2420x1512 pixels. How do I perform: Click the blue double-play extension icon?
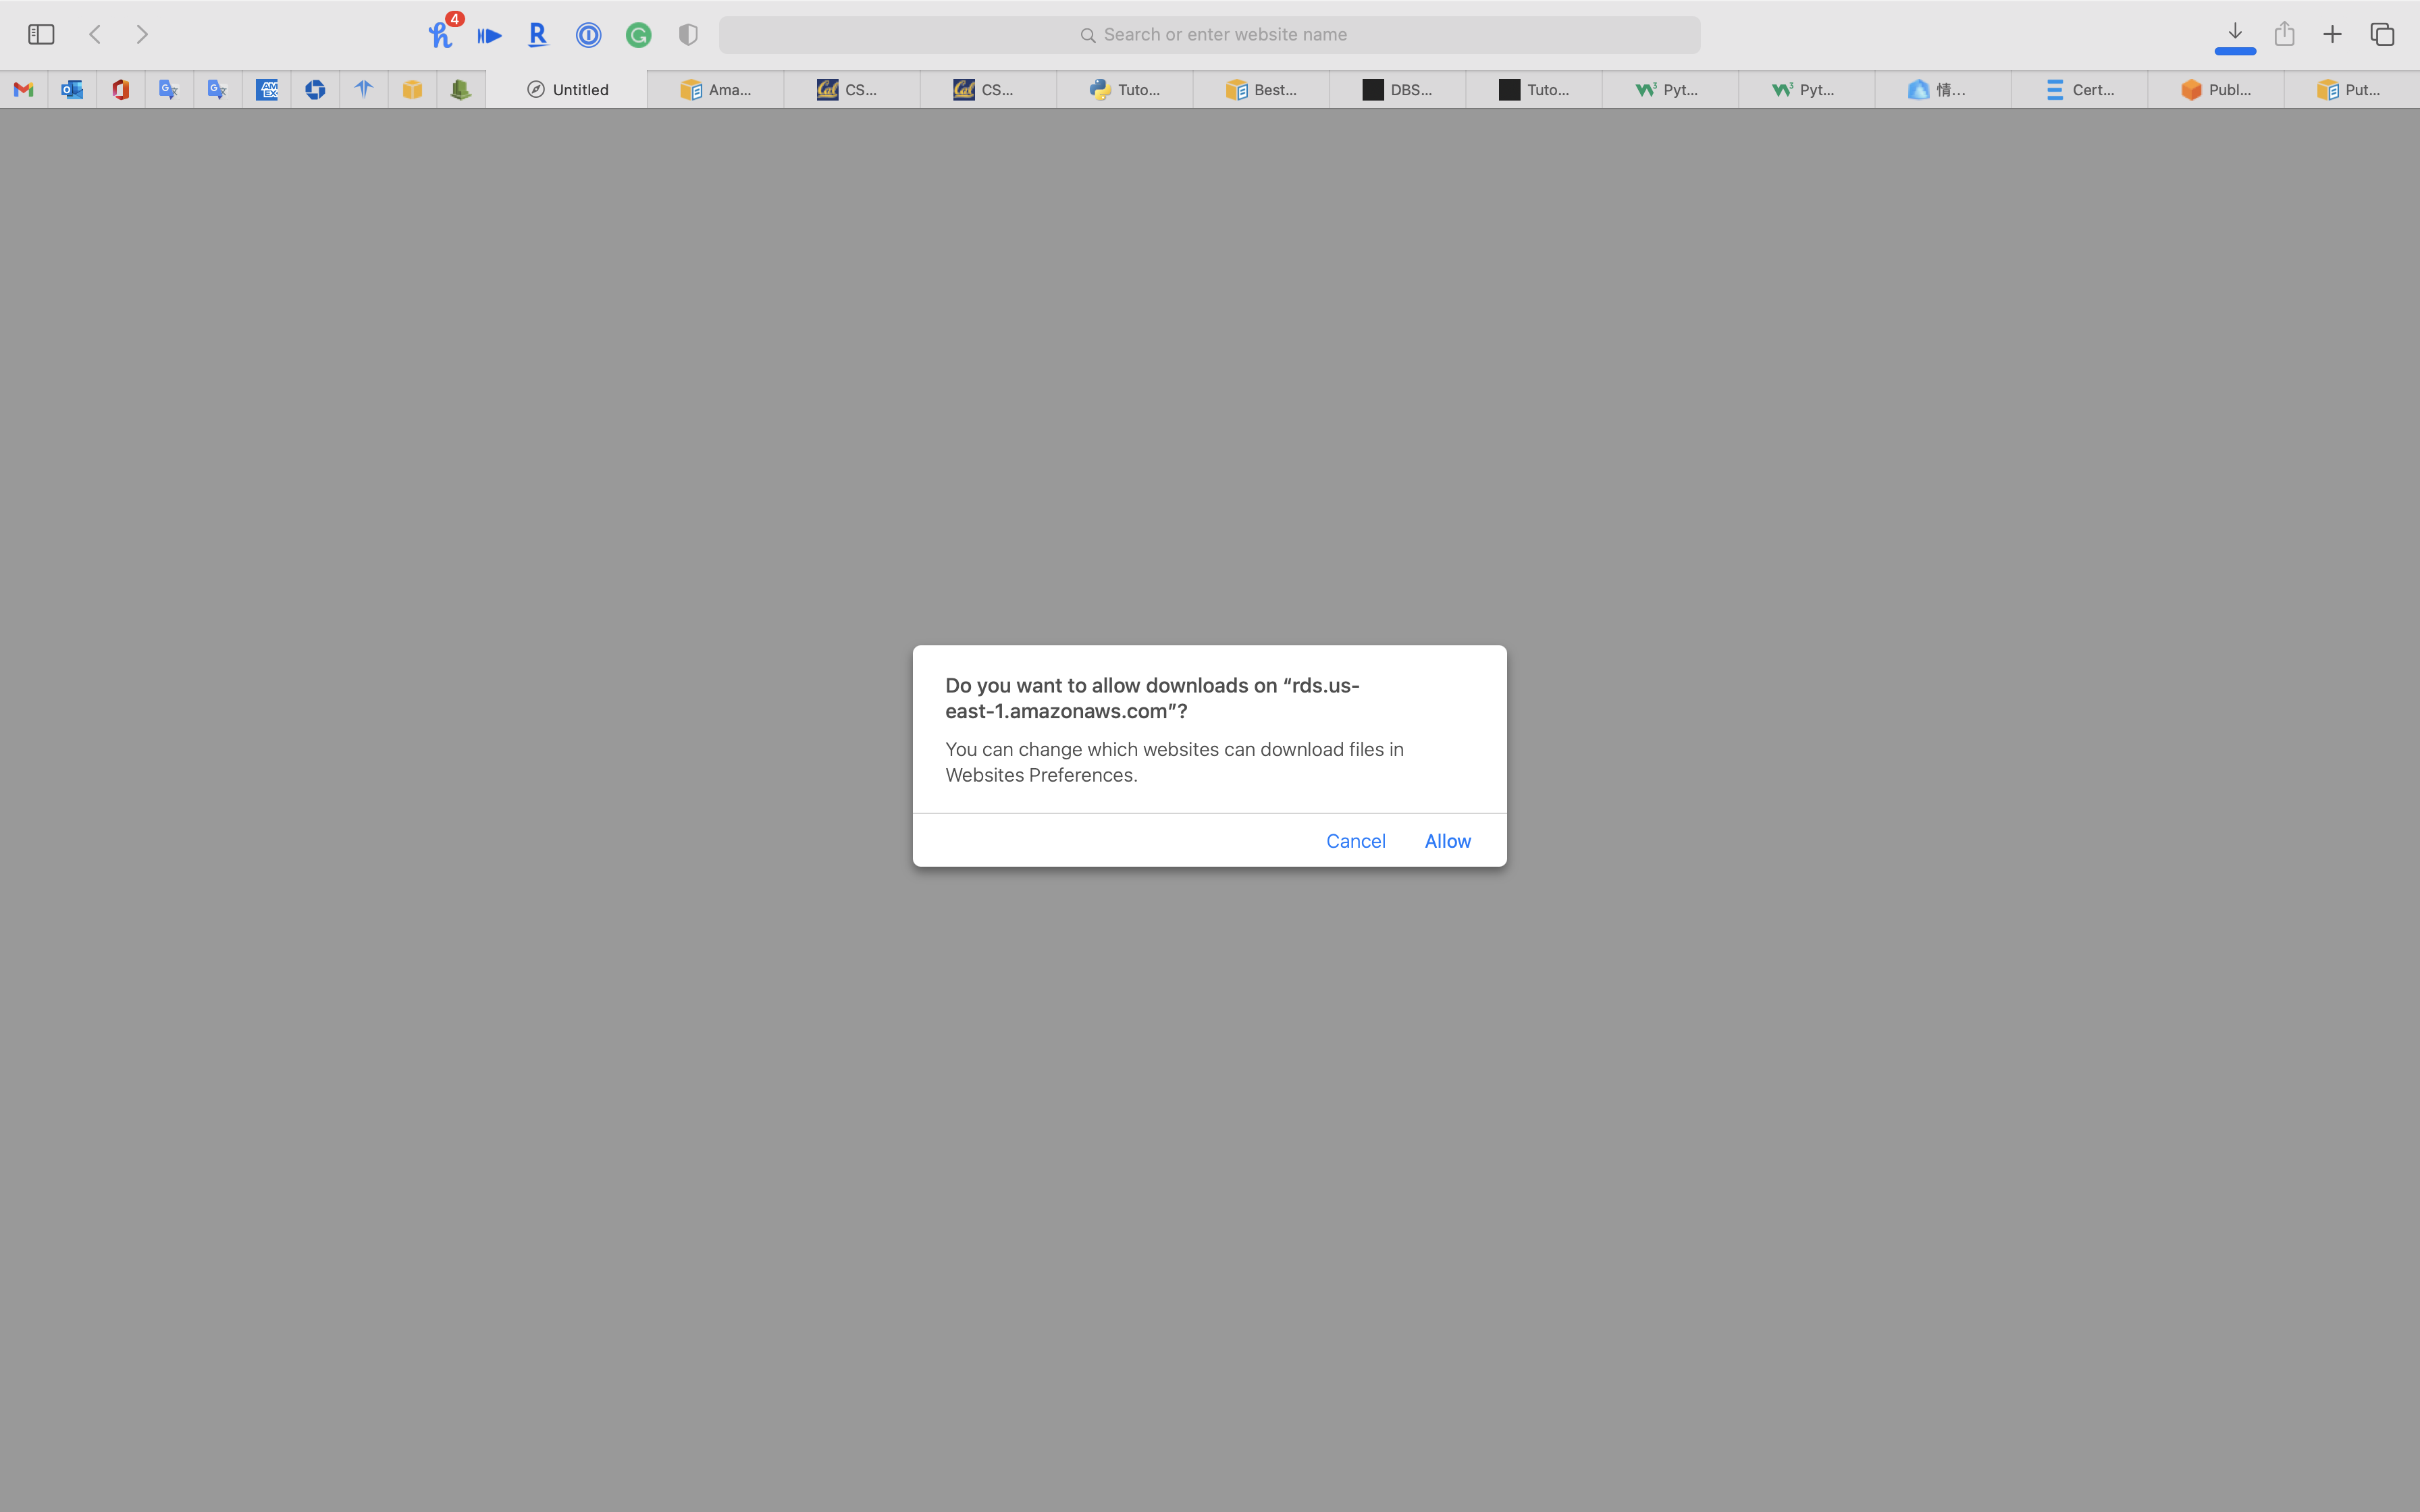489,35
